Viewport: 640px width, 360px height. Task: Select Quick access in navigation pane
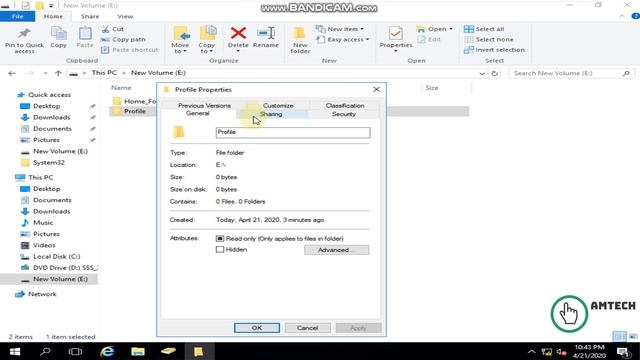pyautogui.click(x=49, y=95)
